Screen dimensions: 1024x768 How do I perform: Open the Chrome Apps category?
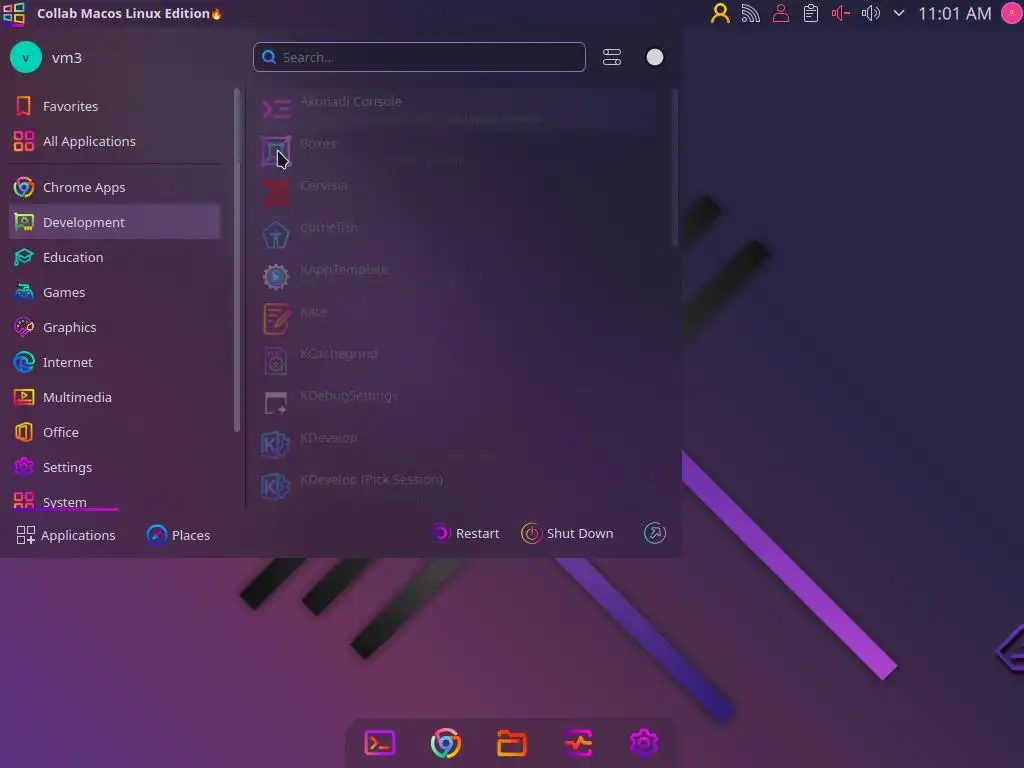click(x=114, y=187)
